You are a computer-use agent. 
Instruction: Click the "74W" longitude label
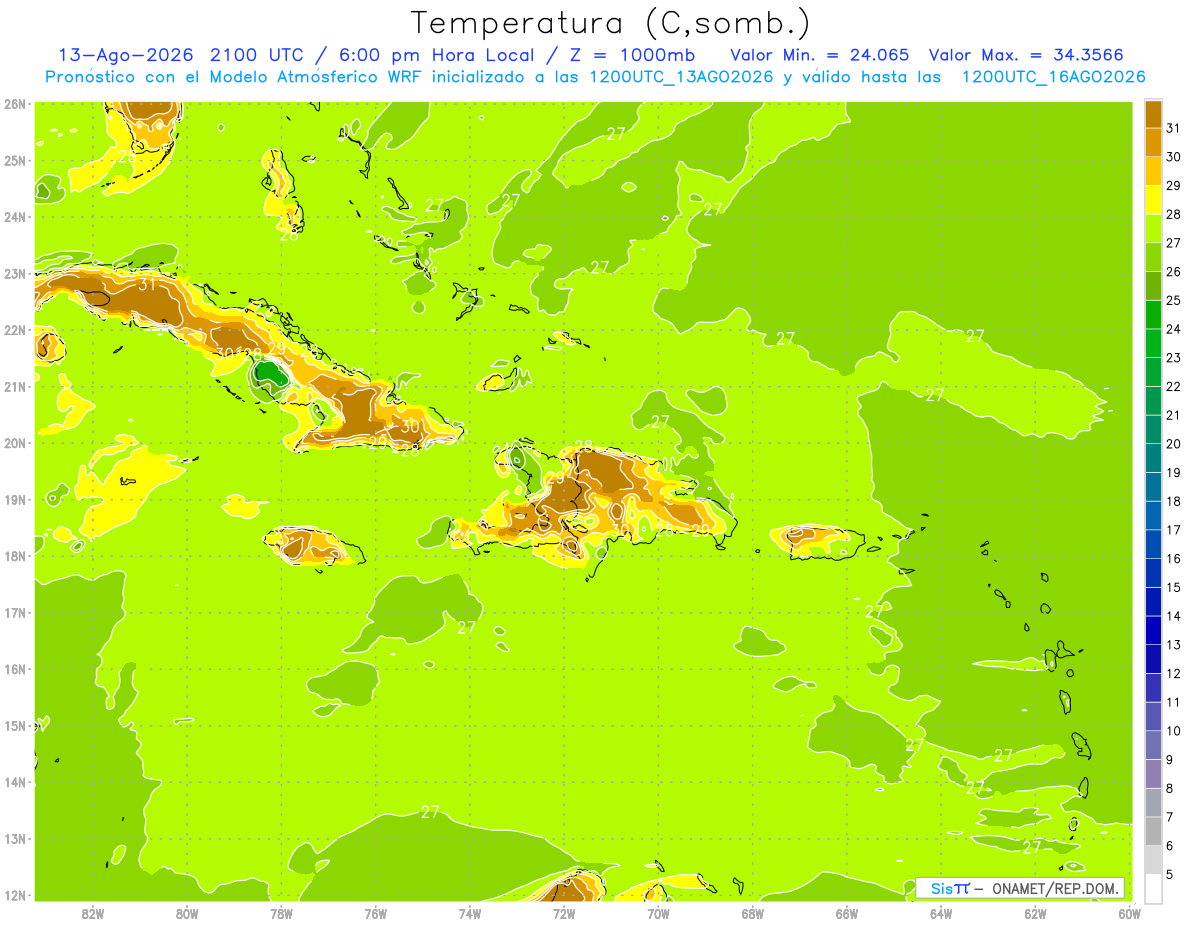click(x=469, y=913)
